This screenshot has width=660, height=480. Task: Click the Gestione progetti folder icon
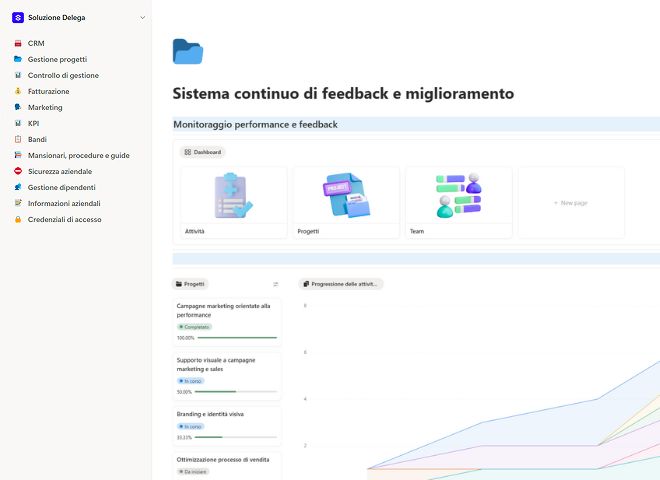click(x=18, y=59)
